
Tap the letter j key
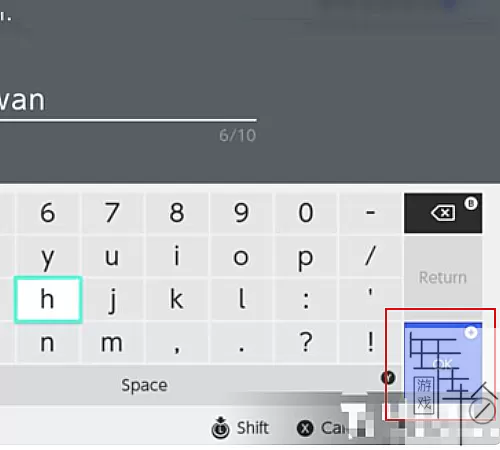tap(113, 300)
